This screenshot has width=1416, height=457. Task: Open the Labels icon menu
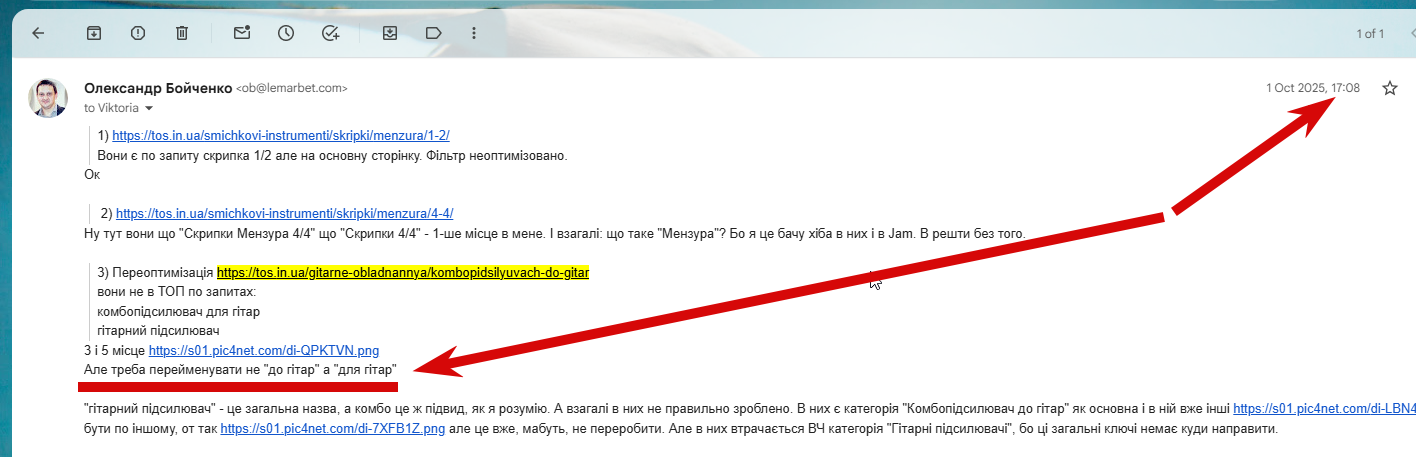coord(434,33)
